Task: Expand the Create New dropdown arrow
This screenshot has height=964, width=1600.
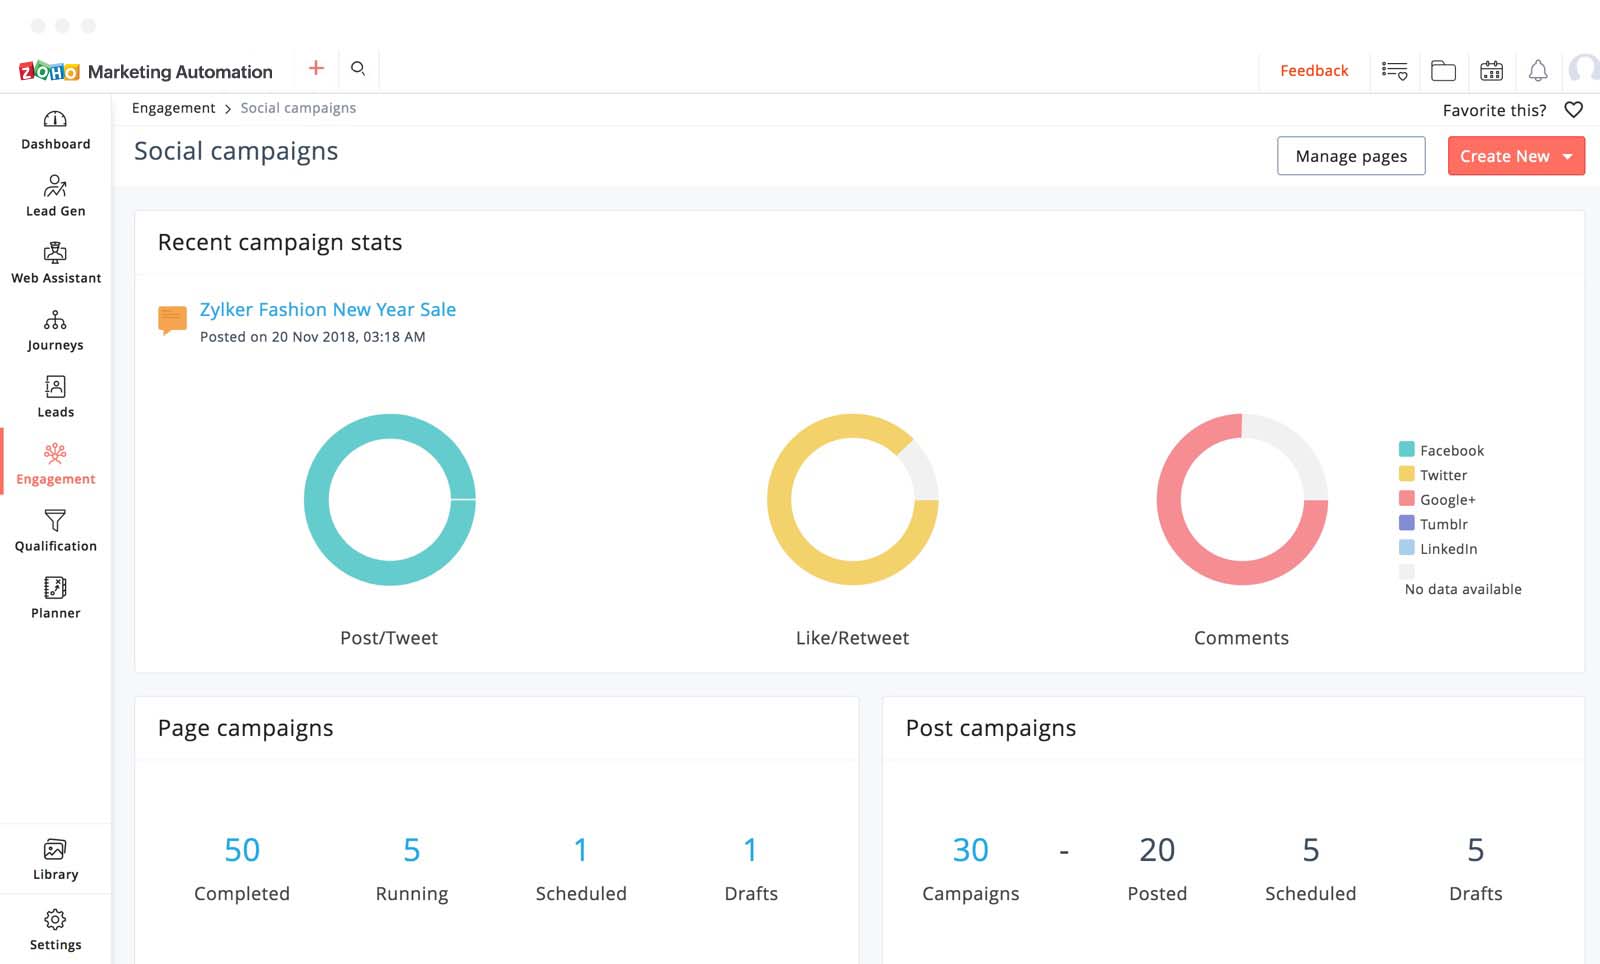Action: pos(1568,157)
